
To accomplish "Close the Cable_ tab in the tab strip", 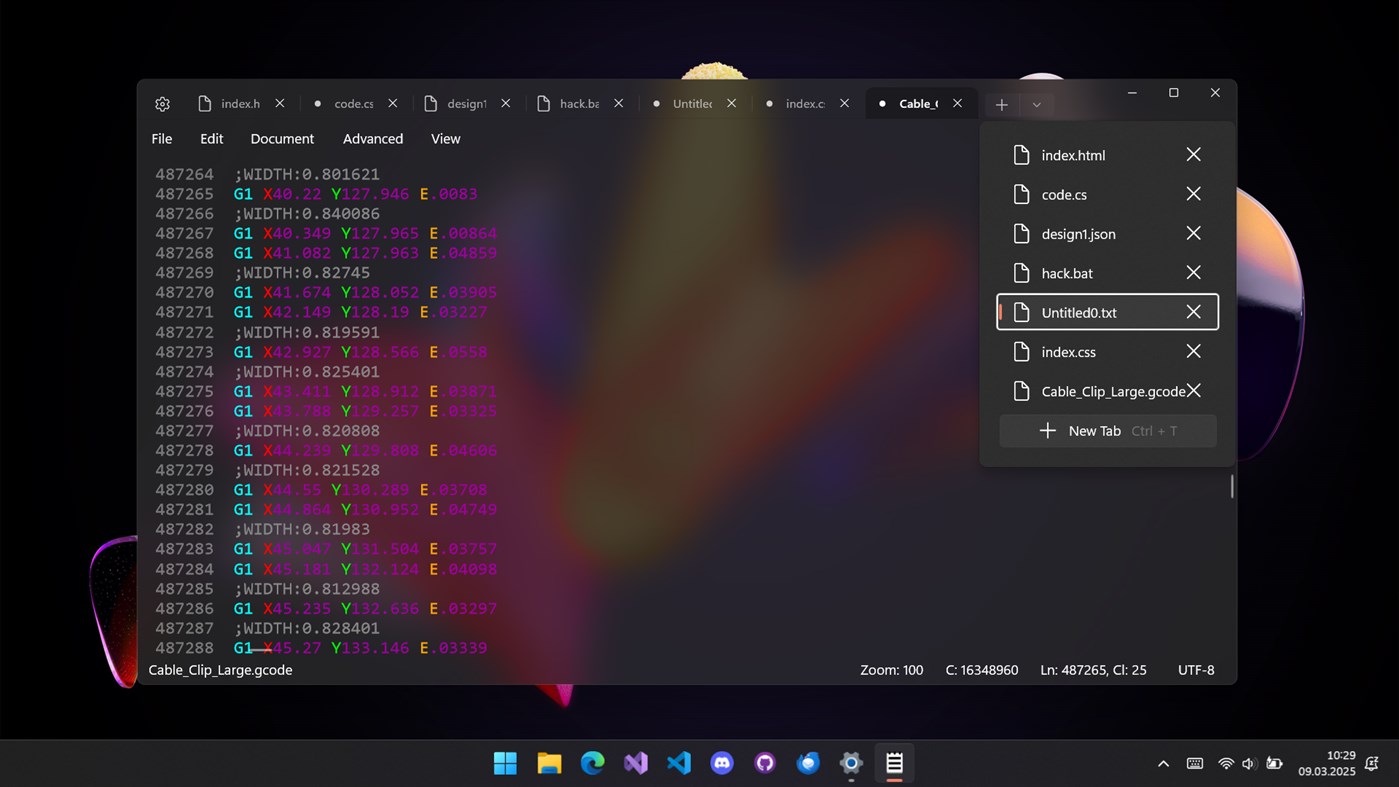I will pos(958,104).
